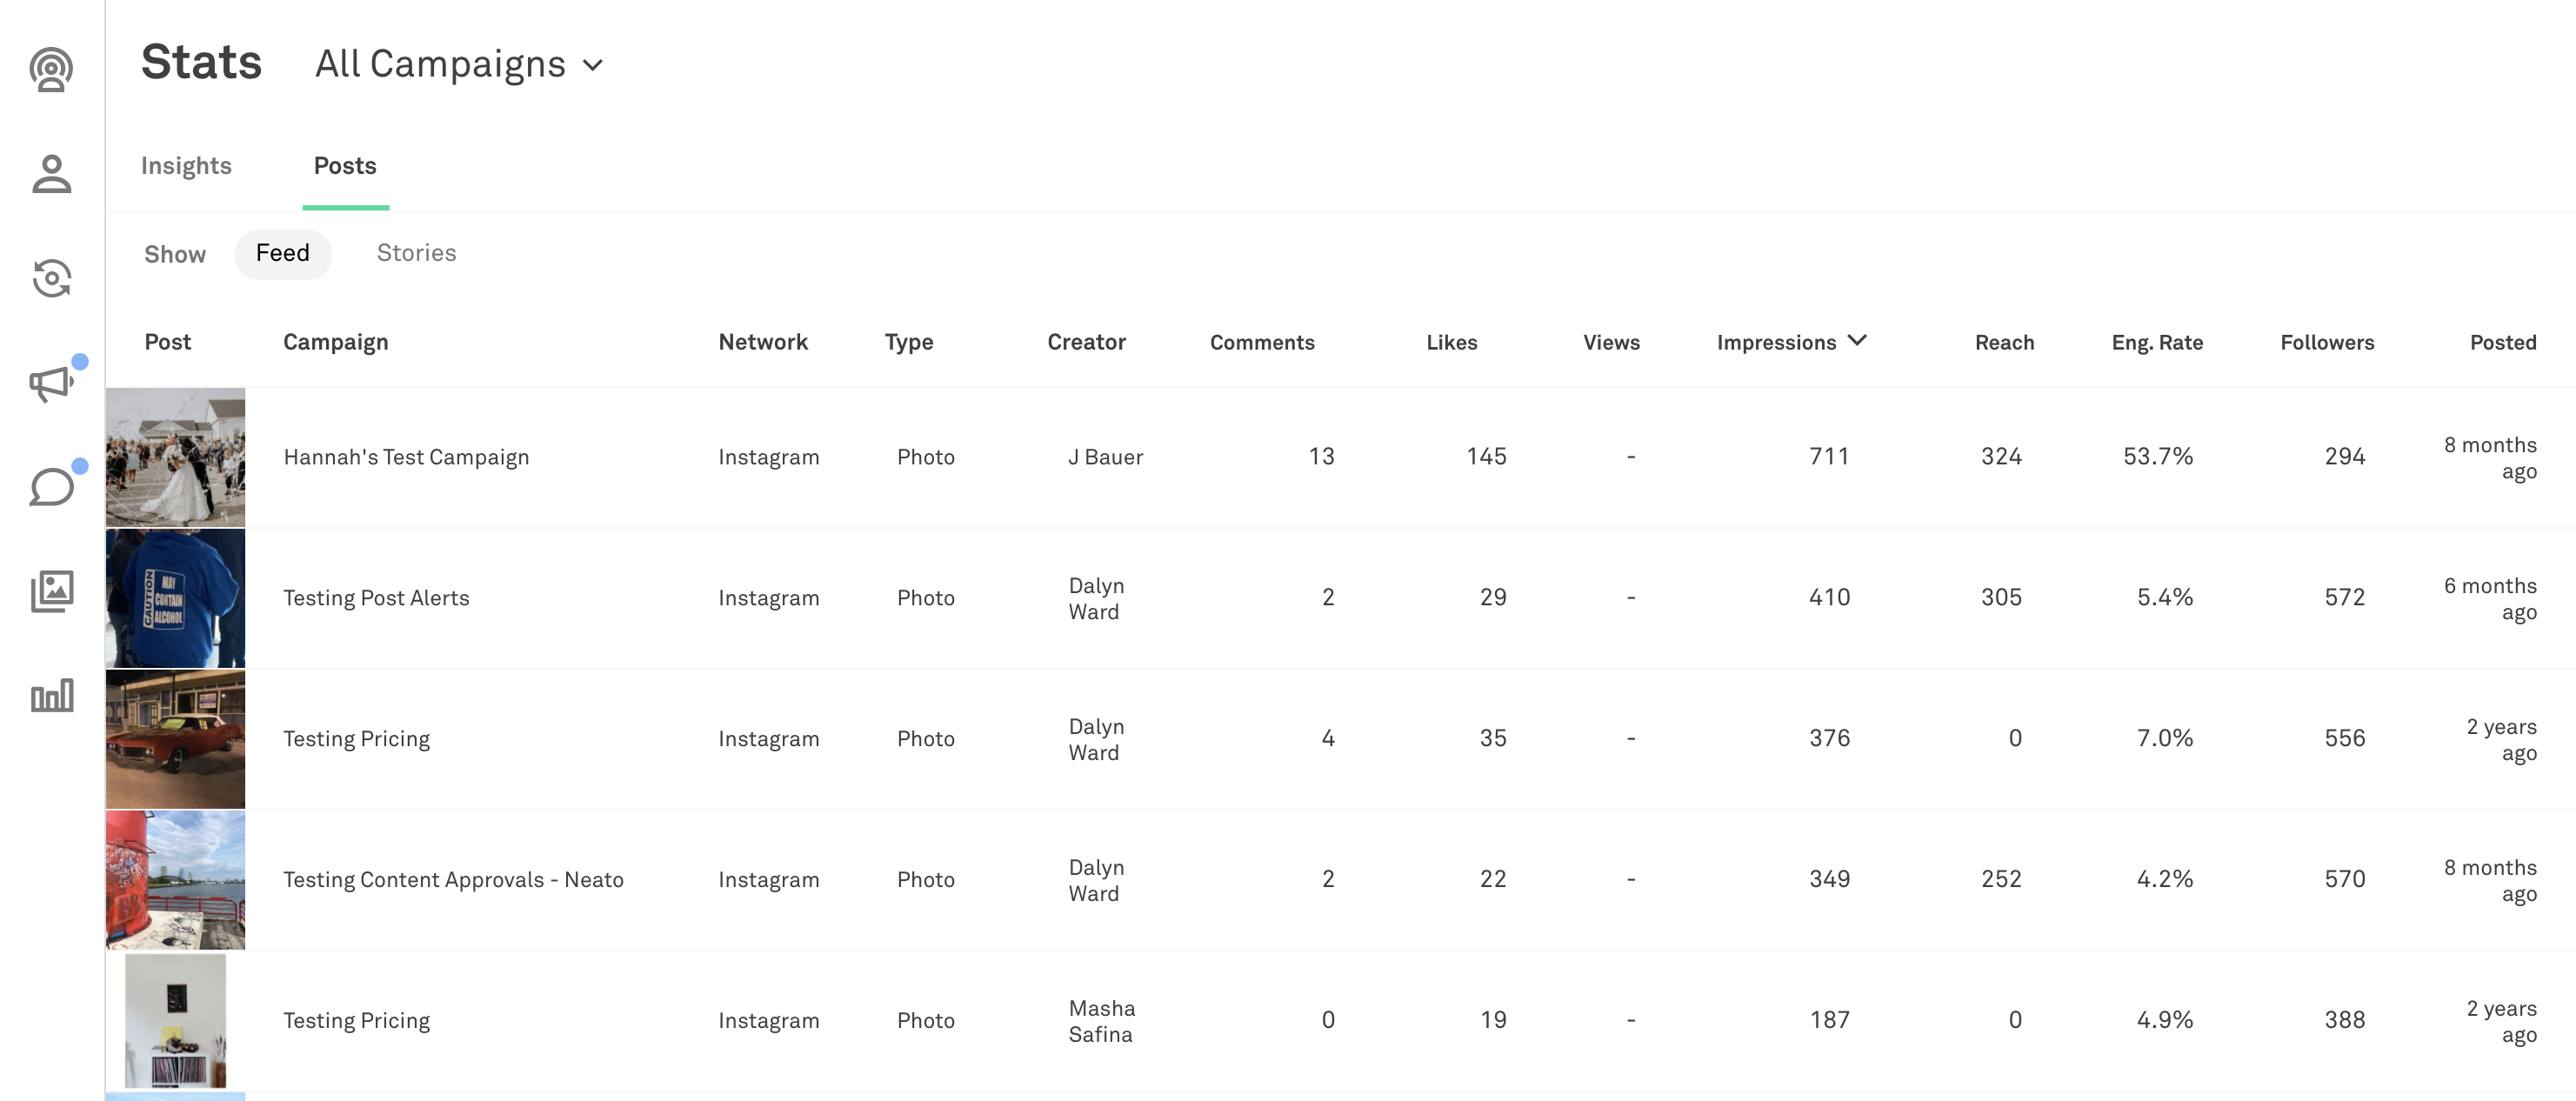Click Hannah's Test Campaign link

[406, 457]
